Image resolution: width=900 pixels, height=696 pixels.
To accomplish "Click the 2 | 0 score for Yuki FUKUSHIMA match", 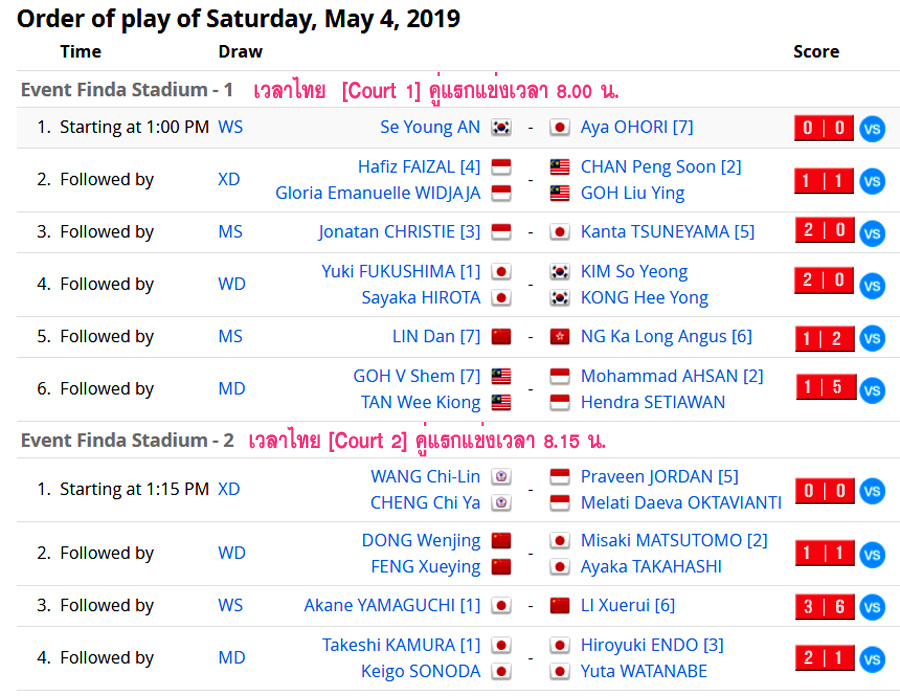I will 824,281.
